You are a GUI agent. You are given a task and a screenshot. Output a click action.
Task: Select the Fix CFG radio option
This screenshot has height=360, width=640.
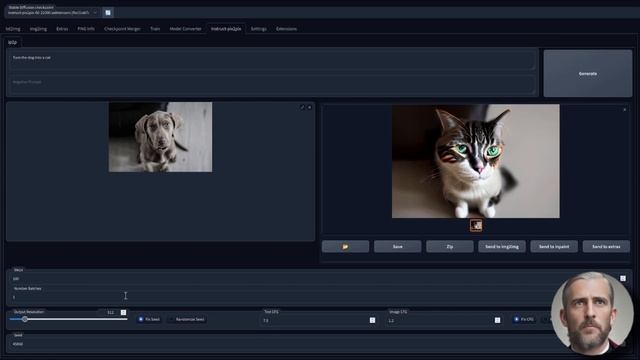pyautogui.click(x=524, y=319)
